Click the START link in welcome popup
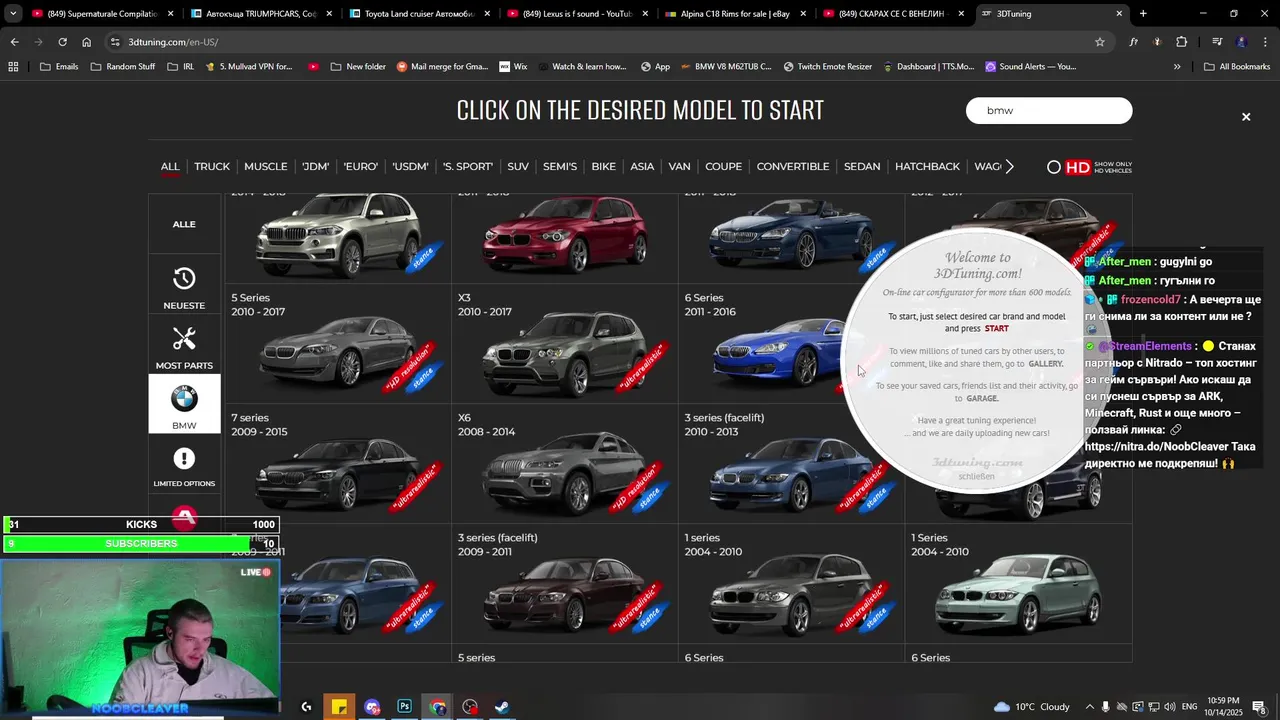Image resolution: width=1280 pixels, height=720 pixels. (x=997, y=329)
